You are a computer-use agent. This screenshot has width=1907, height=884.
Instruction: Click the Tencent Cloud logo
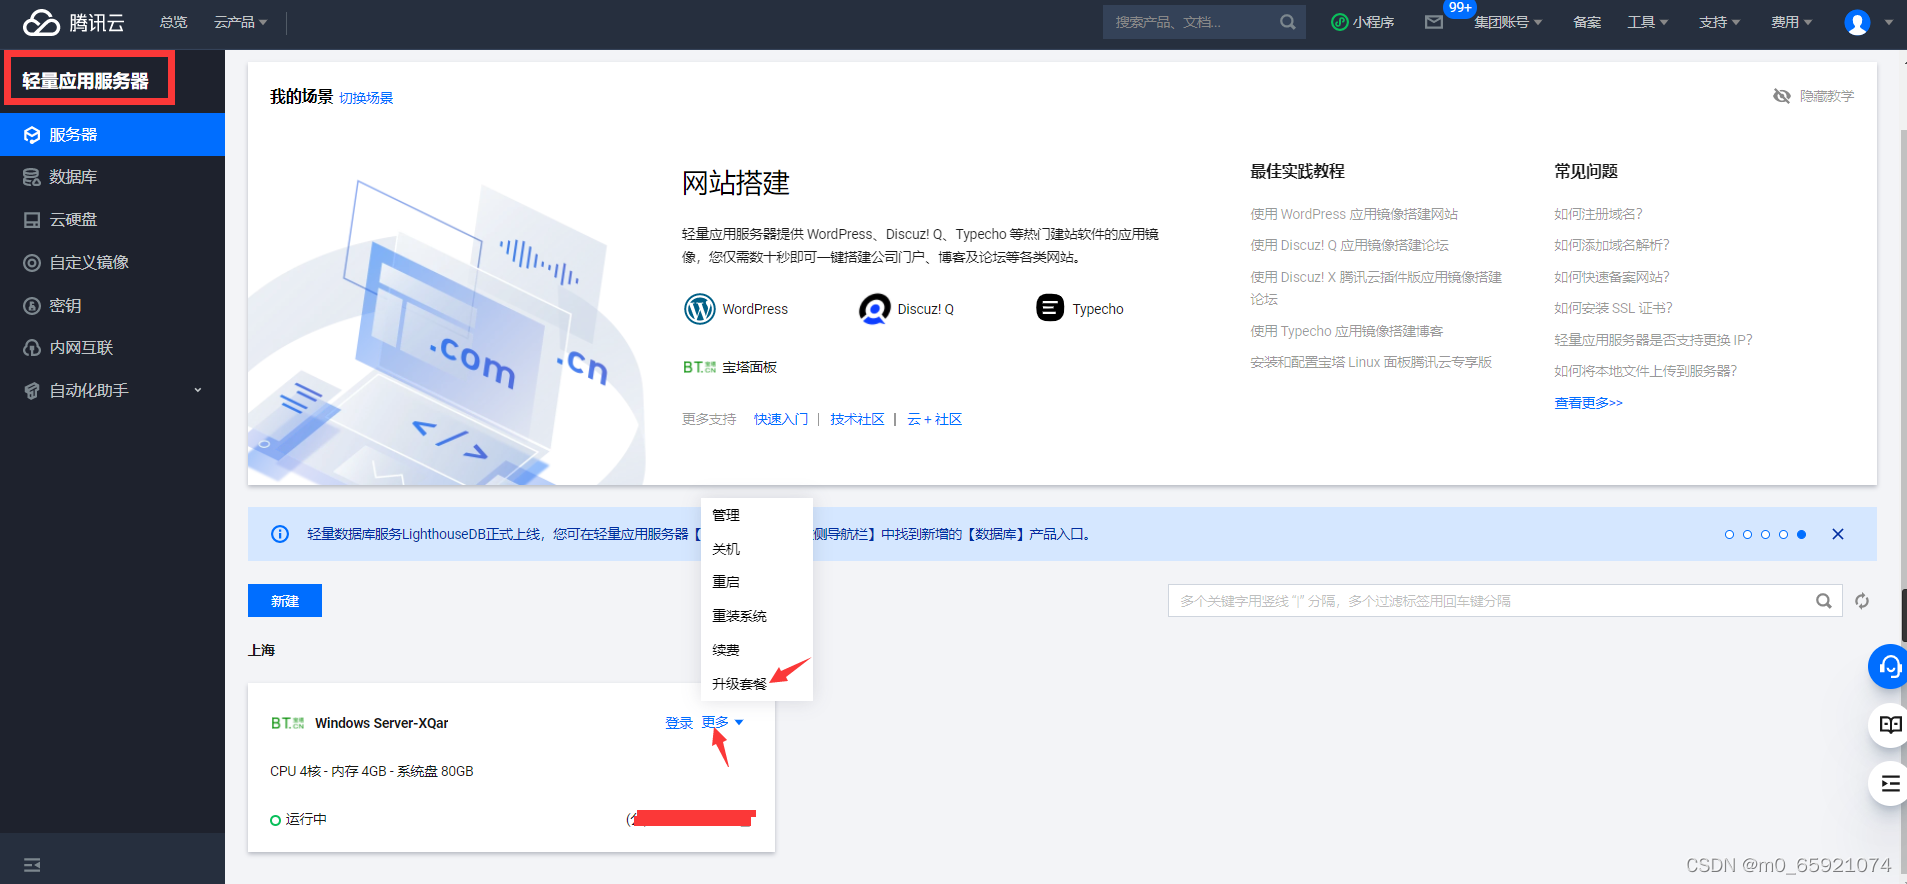pyautogui.click(x=74, y=22)
